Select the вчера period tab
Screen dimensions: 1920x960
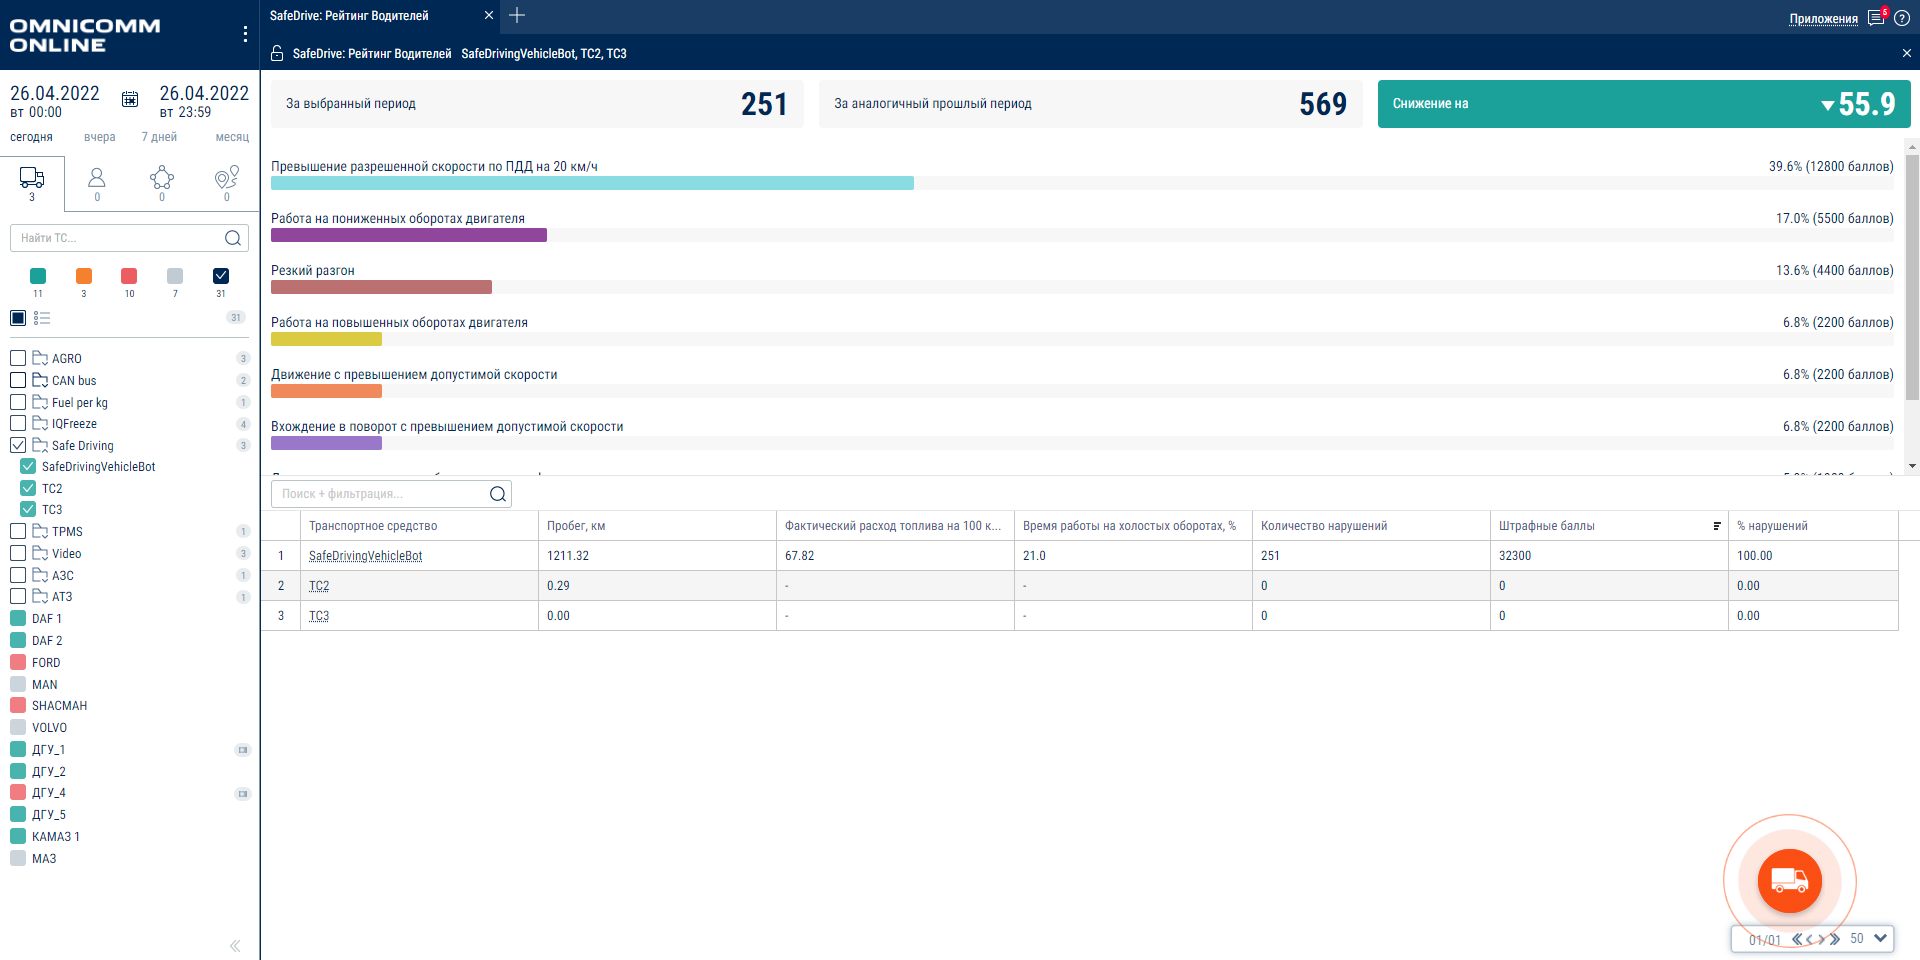(100, 137)
